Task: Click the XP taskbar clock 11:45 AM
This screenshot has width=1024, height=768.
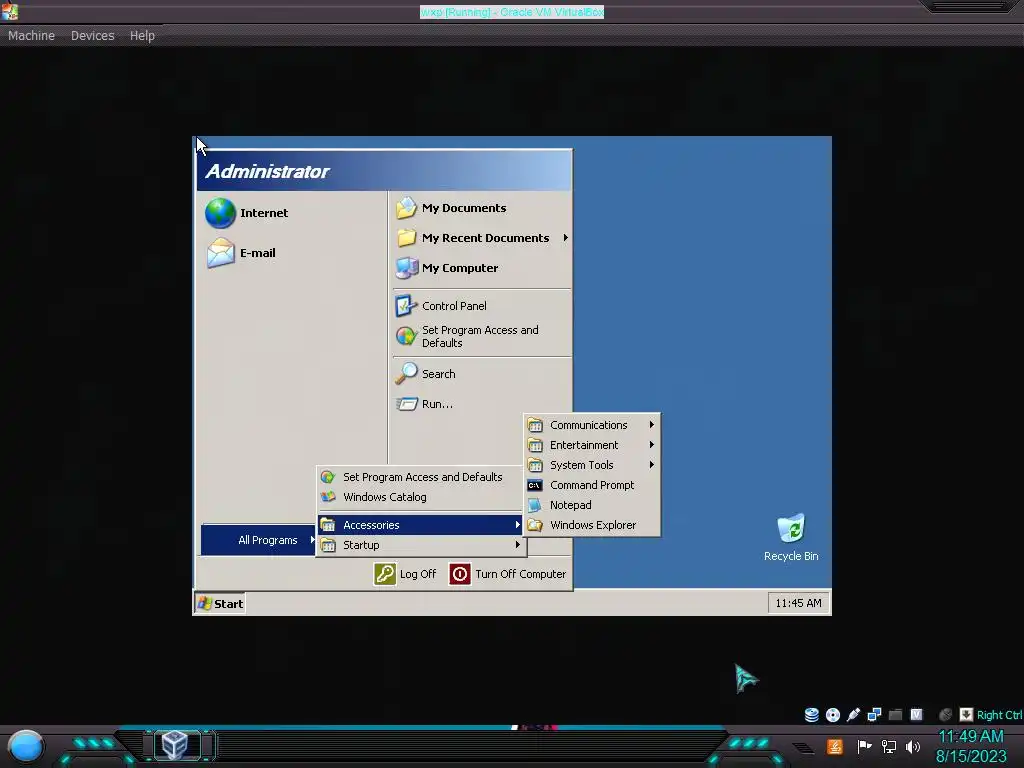Action: pos(798,603)
